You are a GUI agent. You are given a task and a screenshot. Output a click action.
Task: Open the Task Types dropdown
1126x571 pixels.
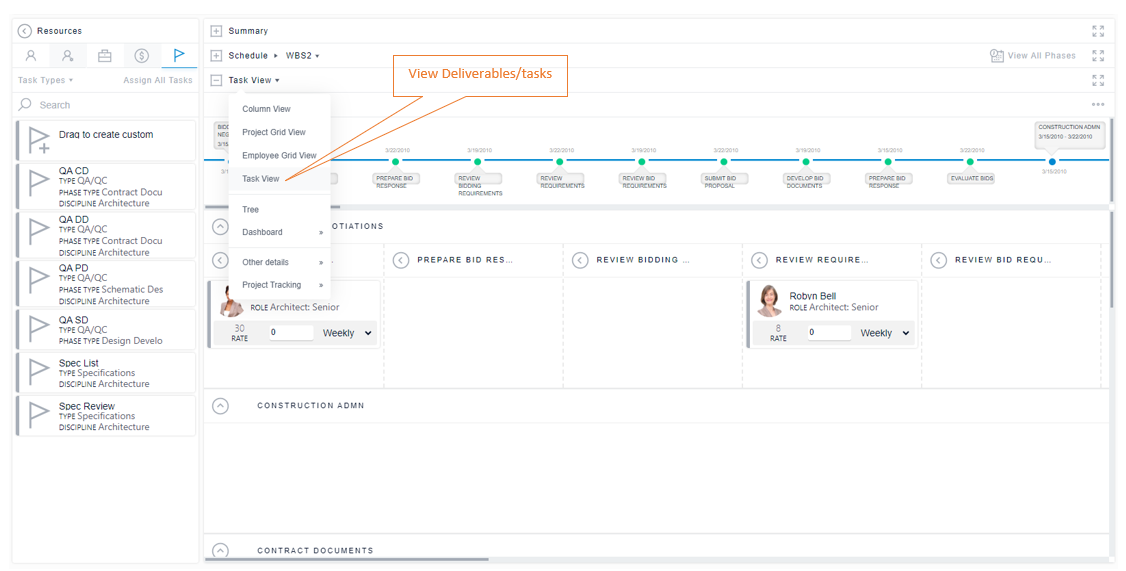coord(45,80)
